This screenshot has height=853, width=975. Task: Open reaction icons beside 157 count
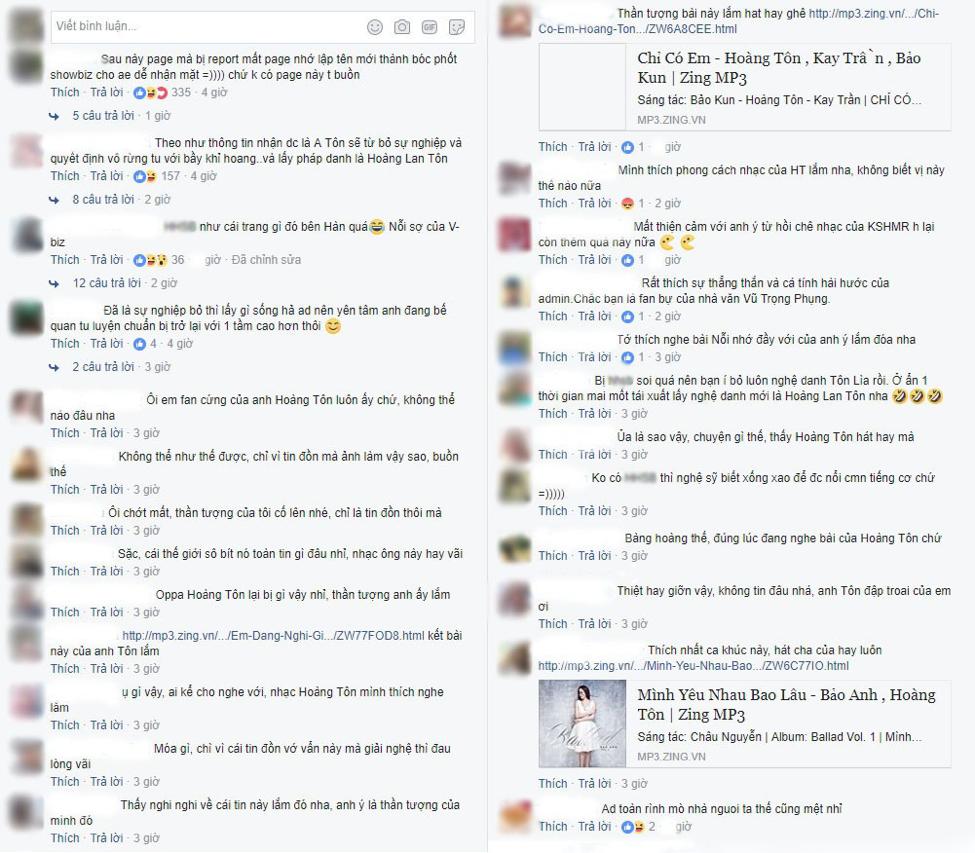pyautogui.click(x=146, y=177)
